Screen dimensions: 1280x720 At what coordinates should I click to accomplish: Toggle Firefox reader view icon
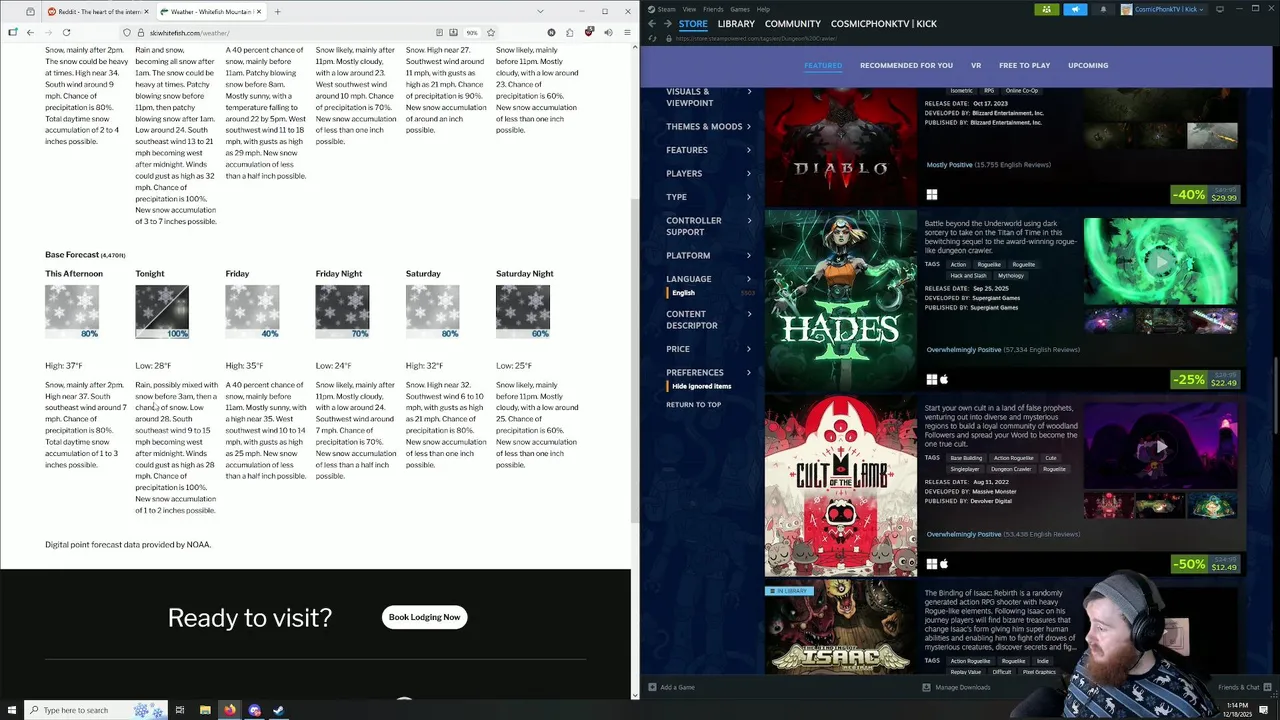(x=439, y=32)
